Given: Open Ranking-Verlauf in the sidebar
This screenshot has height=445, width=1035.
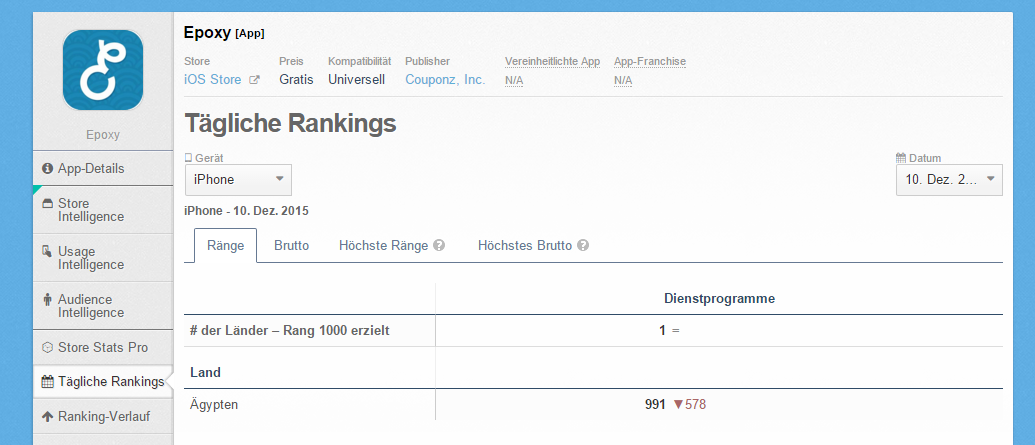Looking at the screenshot, I should tap(103, 417).
